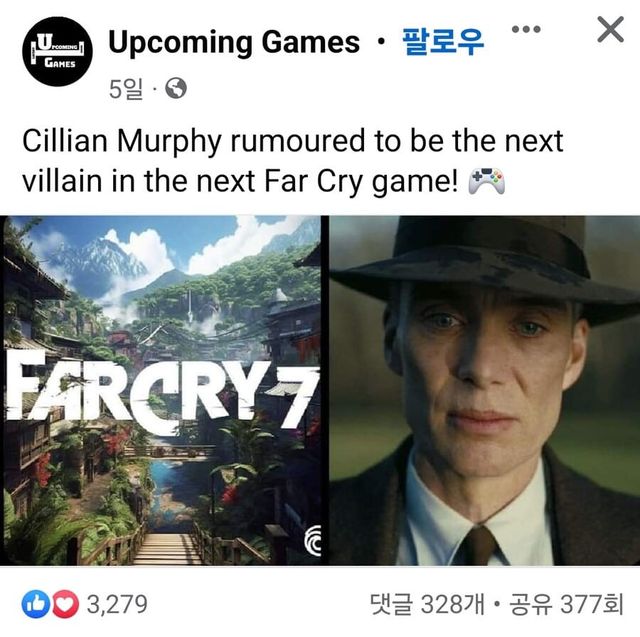Open the 댓글 328개 comments
640x637 pixels.
[x=427, y=604]
